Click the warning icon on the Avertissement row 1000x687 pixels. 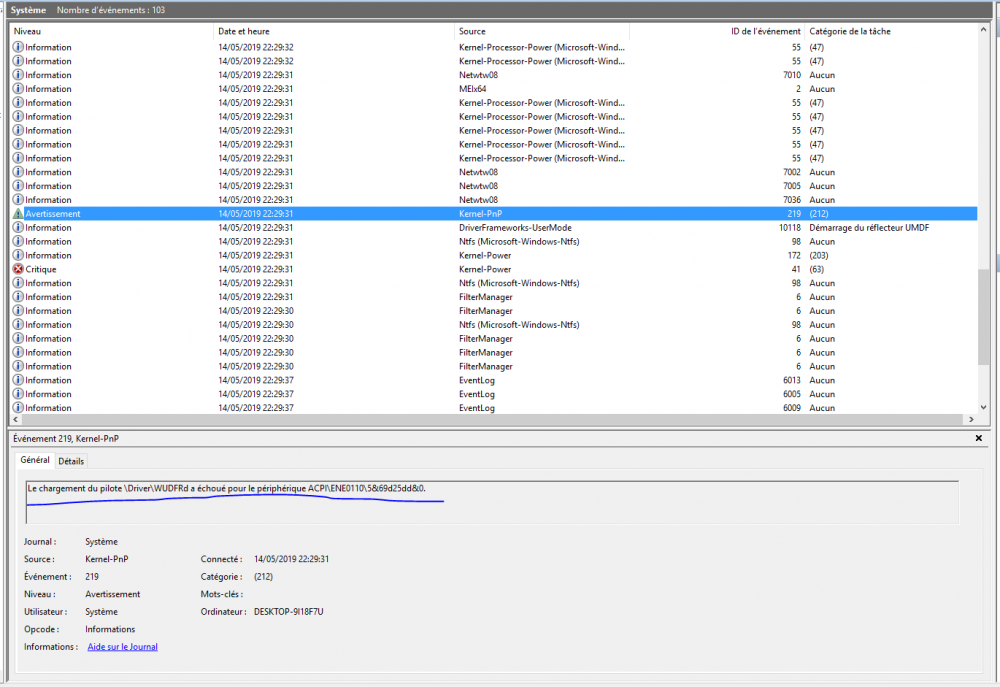(x=18, y=214)
